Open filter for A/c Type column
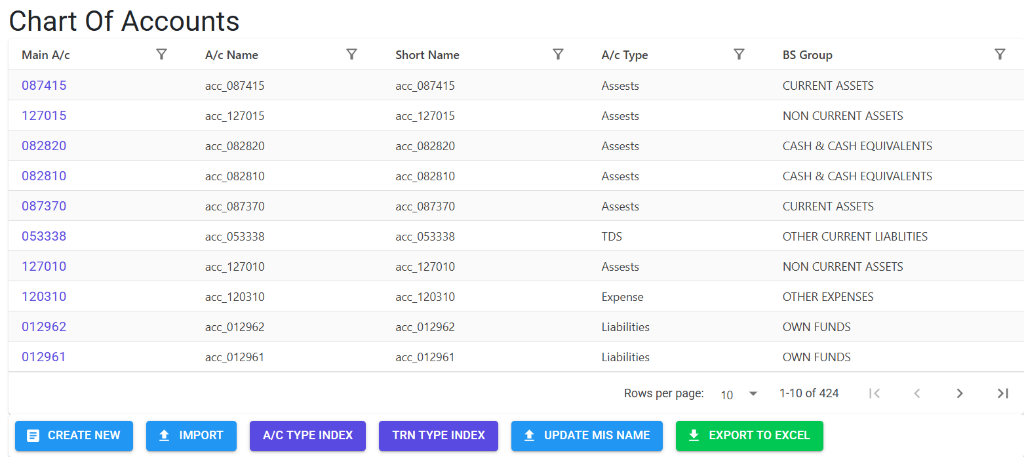 click(x=739, y=54)
